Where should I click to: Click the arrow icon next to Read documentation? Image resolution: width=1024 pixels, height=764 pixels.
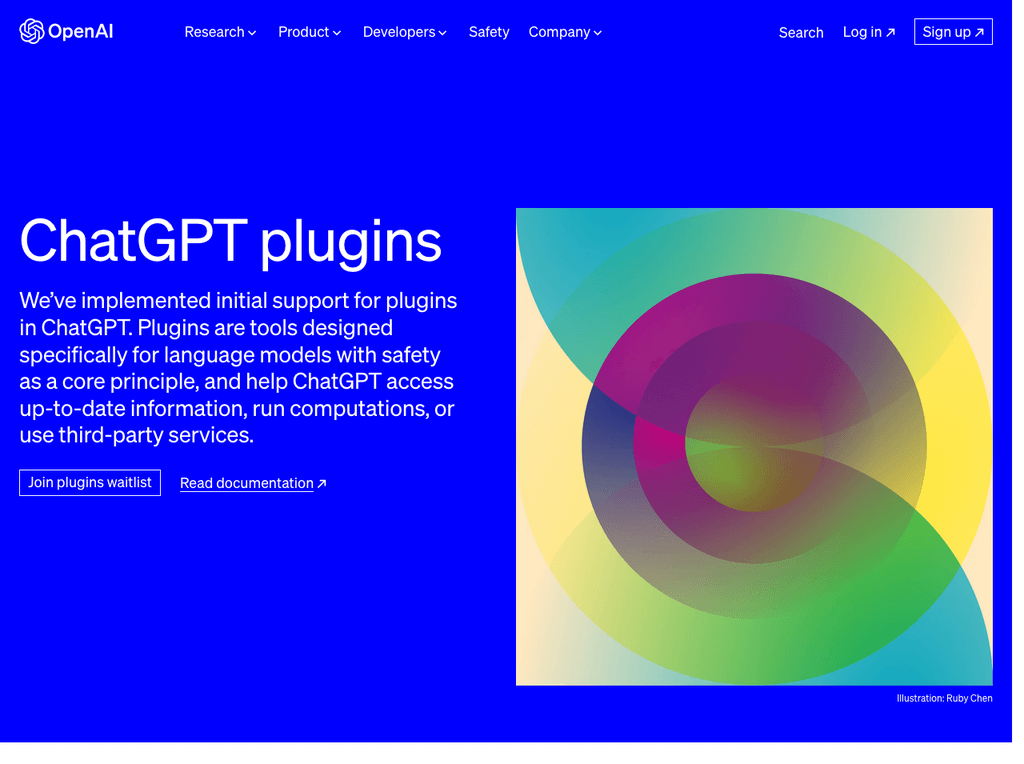(x=320, y=482)
